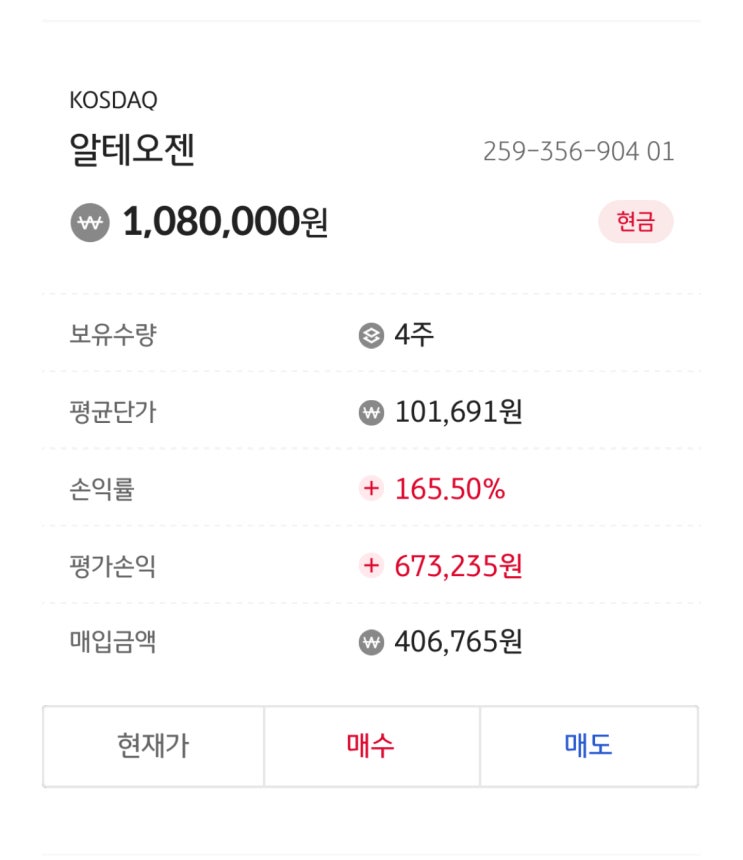Select the 보유수량 row label

point(112,335)
